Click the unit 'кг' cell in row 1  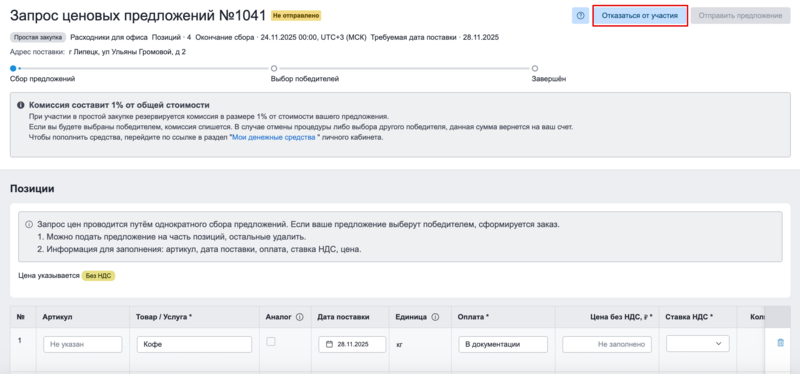(399, 345)
